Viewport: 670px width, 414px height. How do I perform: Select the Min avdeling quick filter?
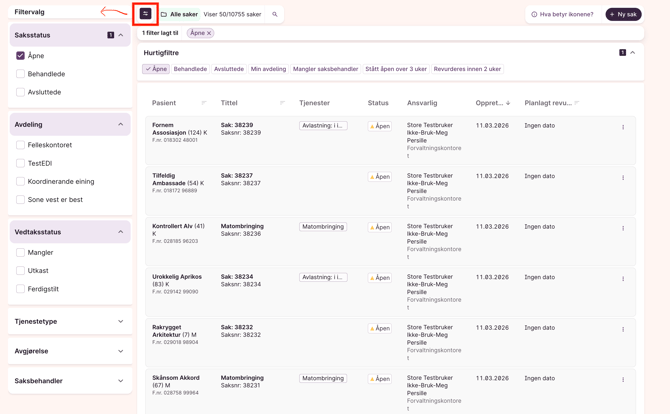point(268,70)
